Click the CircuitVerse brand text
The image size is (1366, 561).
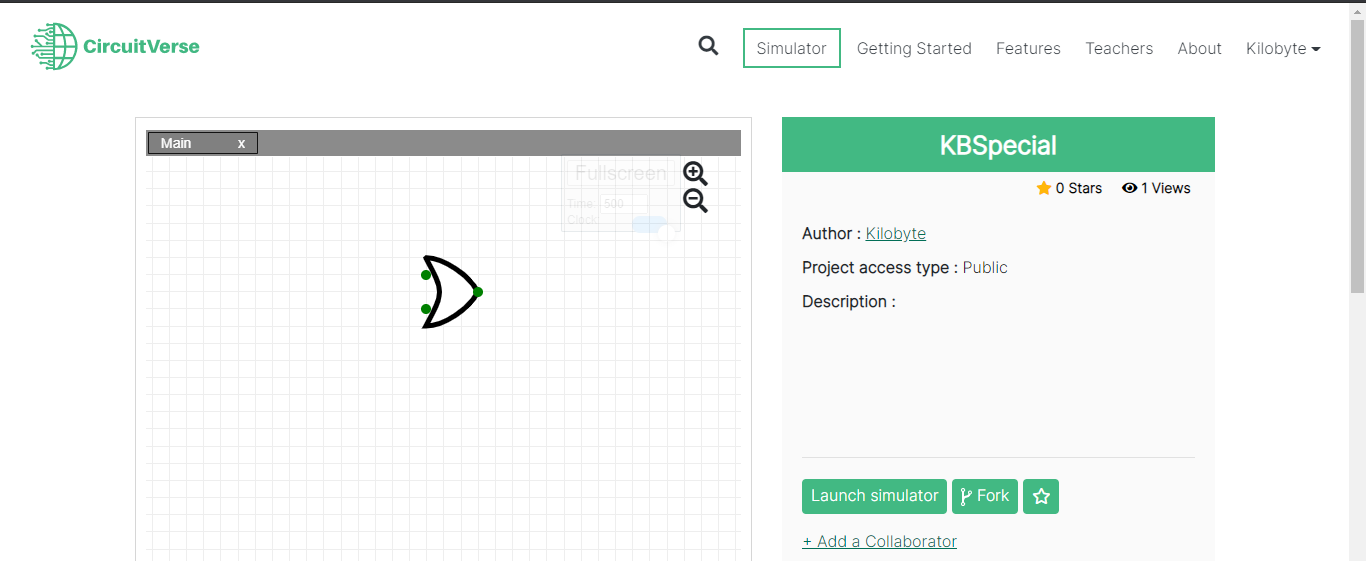[141, 46]
